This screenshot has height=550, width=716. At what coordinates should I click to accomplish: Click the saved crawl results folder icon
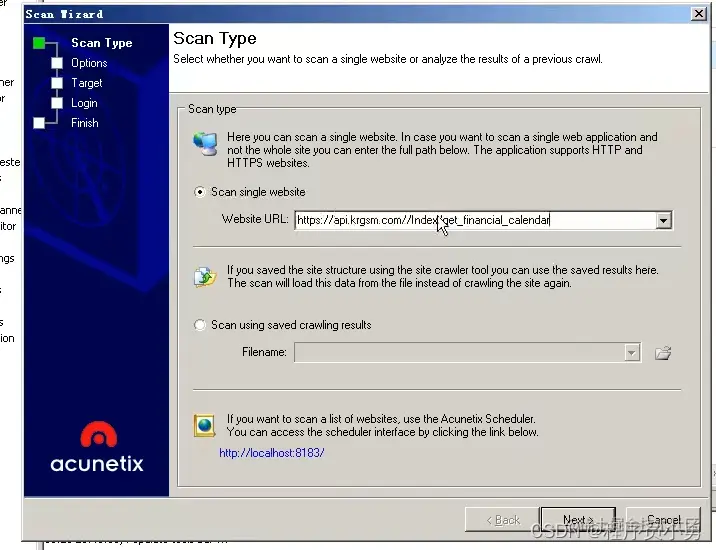coord(205,277)
